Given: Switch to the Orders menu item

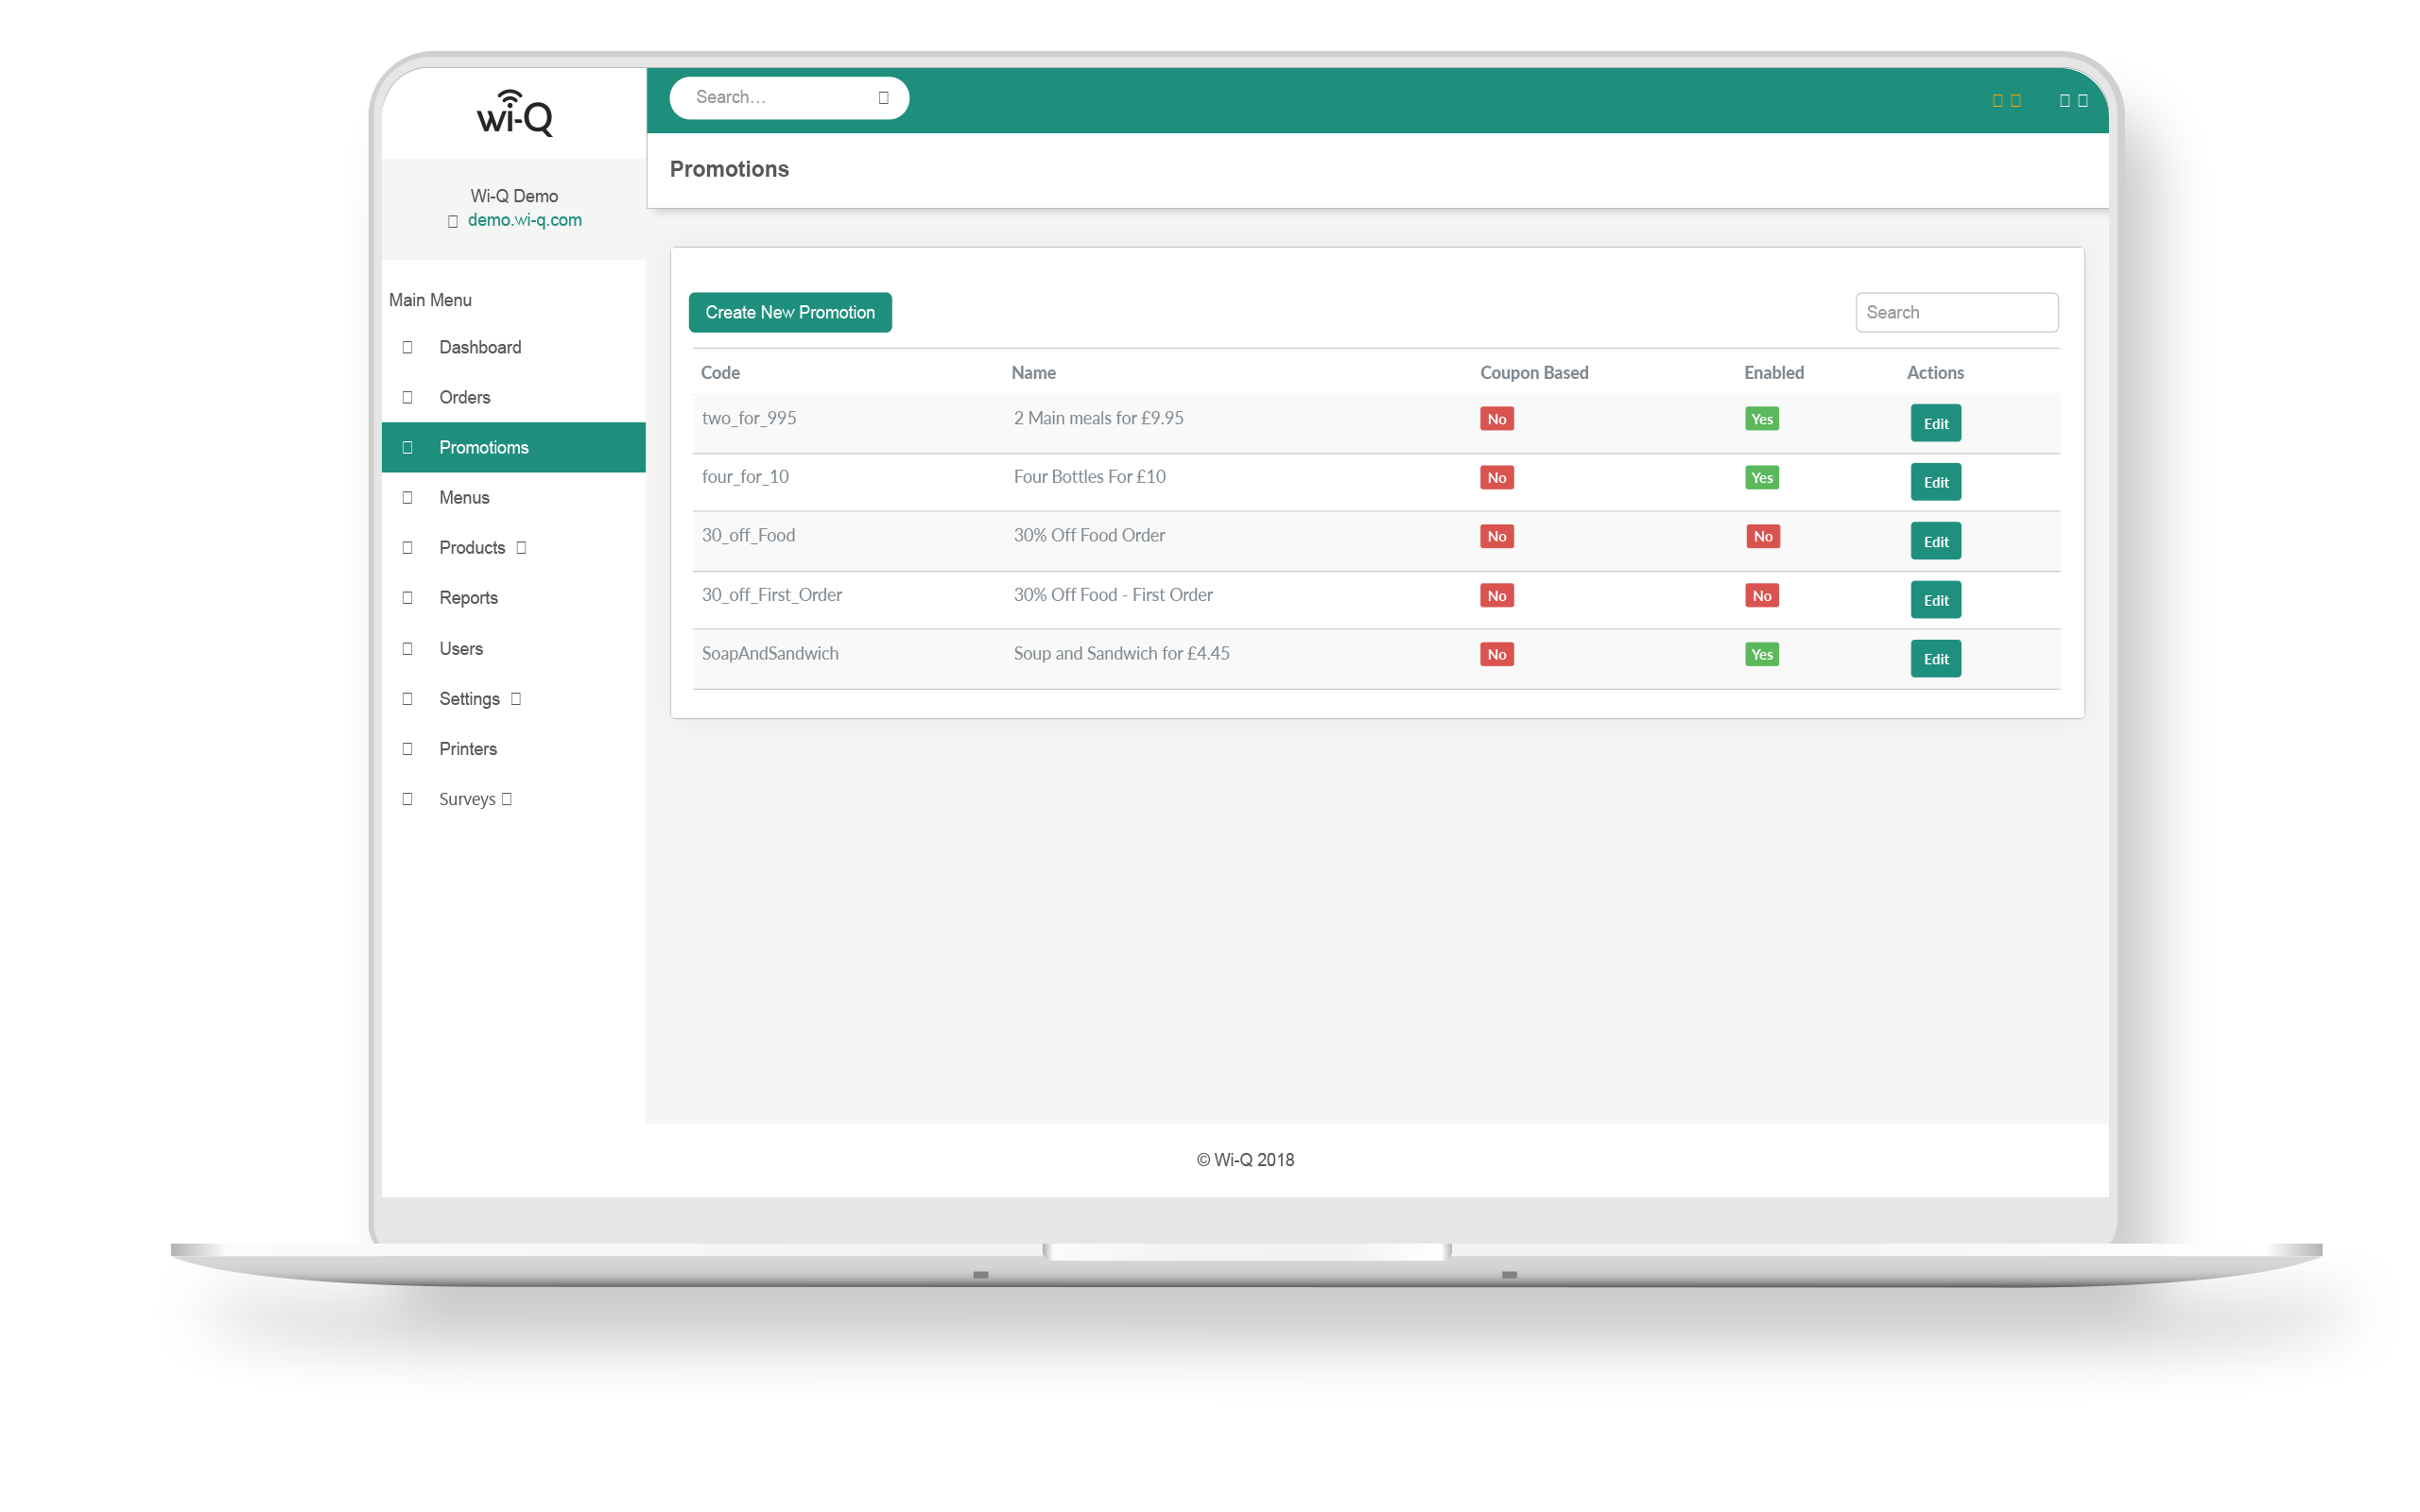Looking at the screenshot, I should coord(463,396).
